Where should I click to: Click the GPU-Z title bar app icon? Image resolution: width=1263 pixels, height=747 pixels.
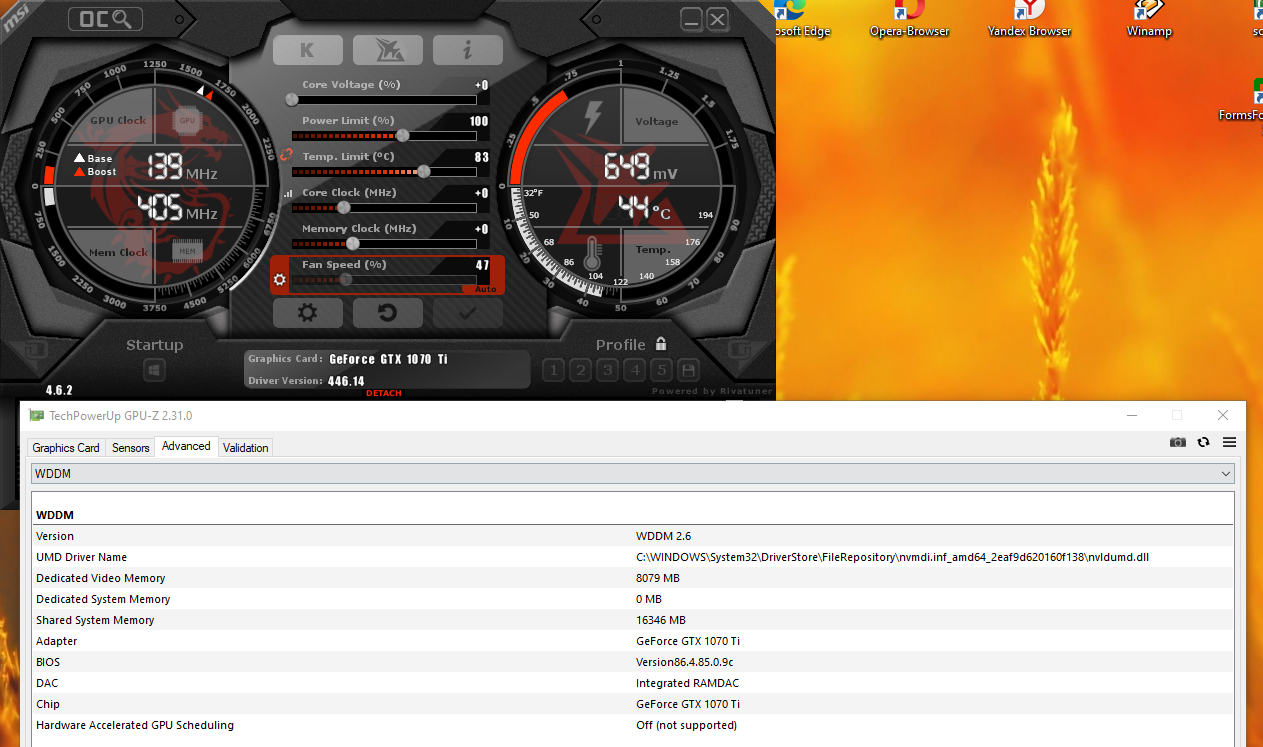pyautogui.click(x=37, y=415)
